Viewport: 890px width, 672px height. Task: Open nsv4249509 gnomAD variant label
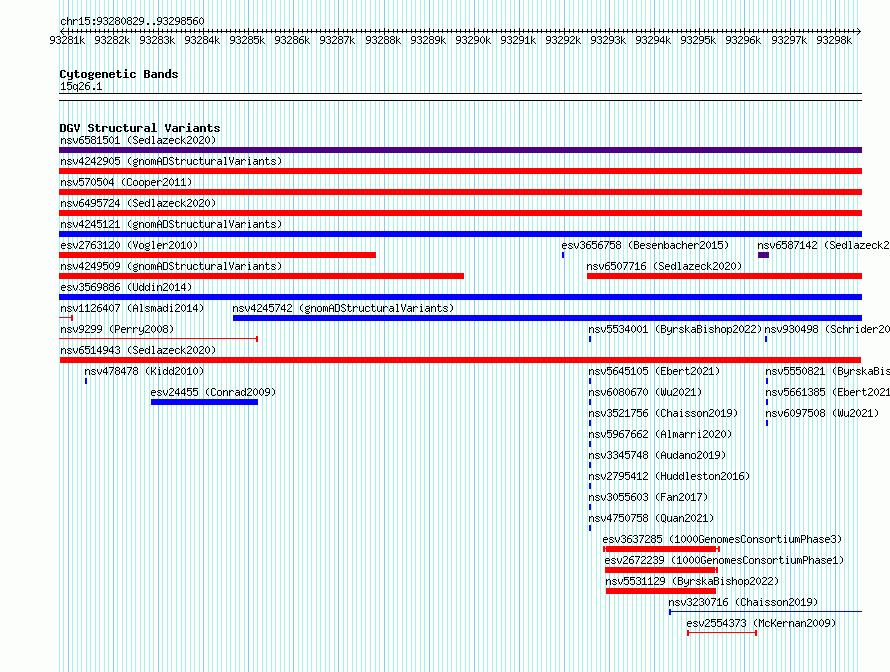(x=171, y=266)
